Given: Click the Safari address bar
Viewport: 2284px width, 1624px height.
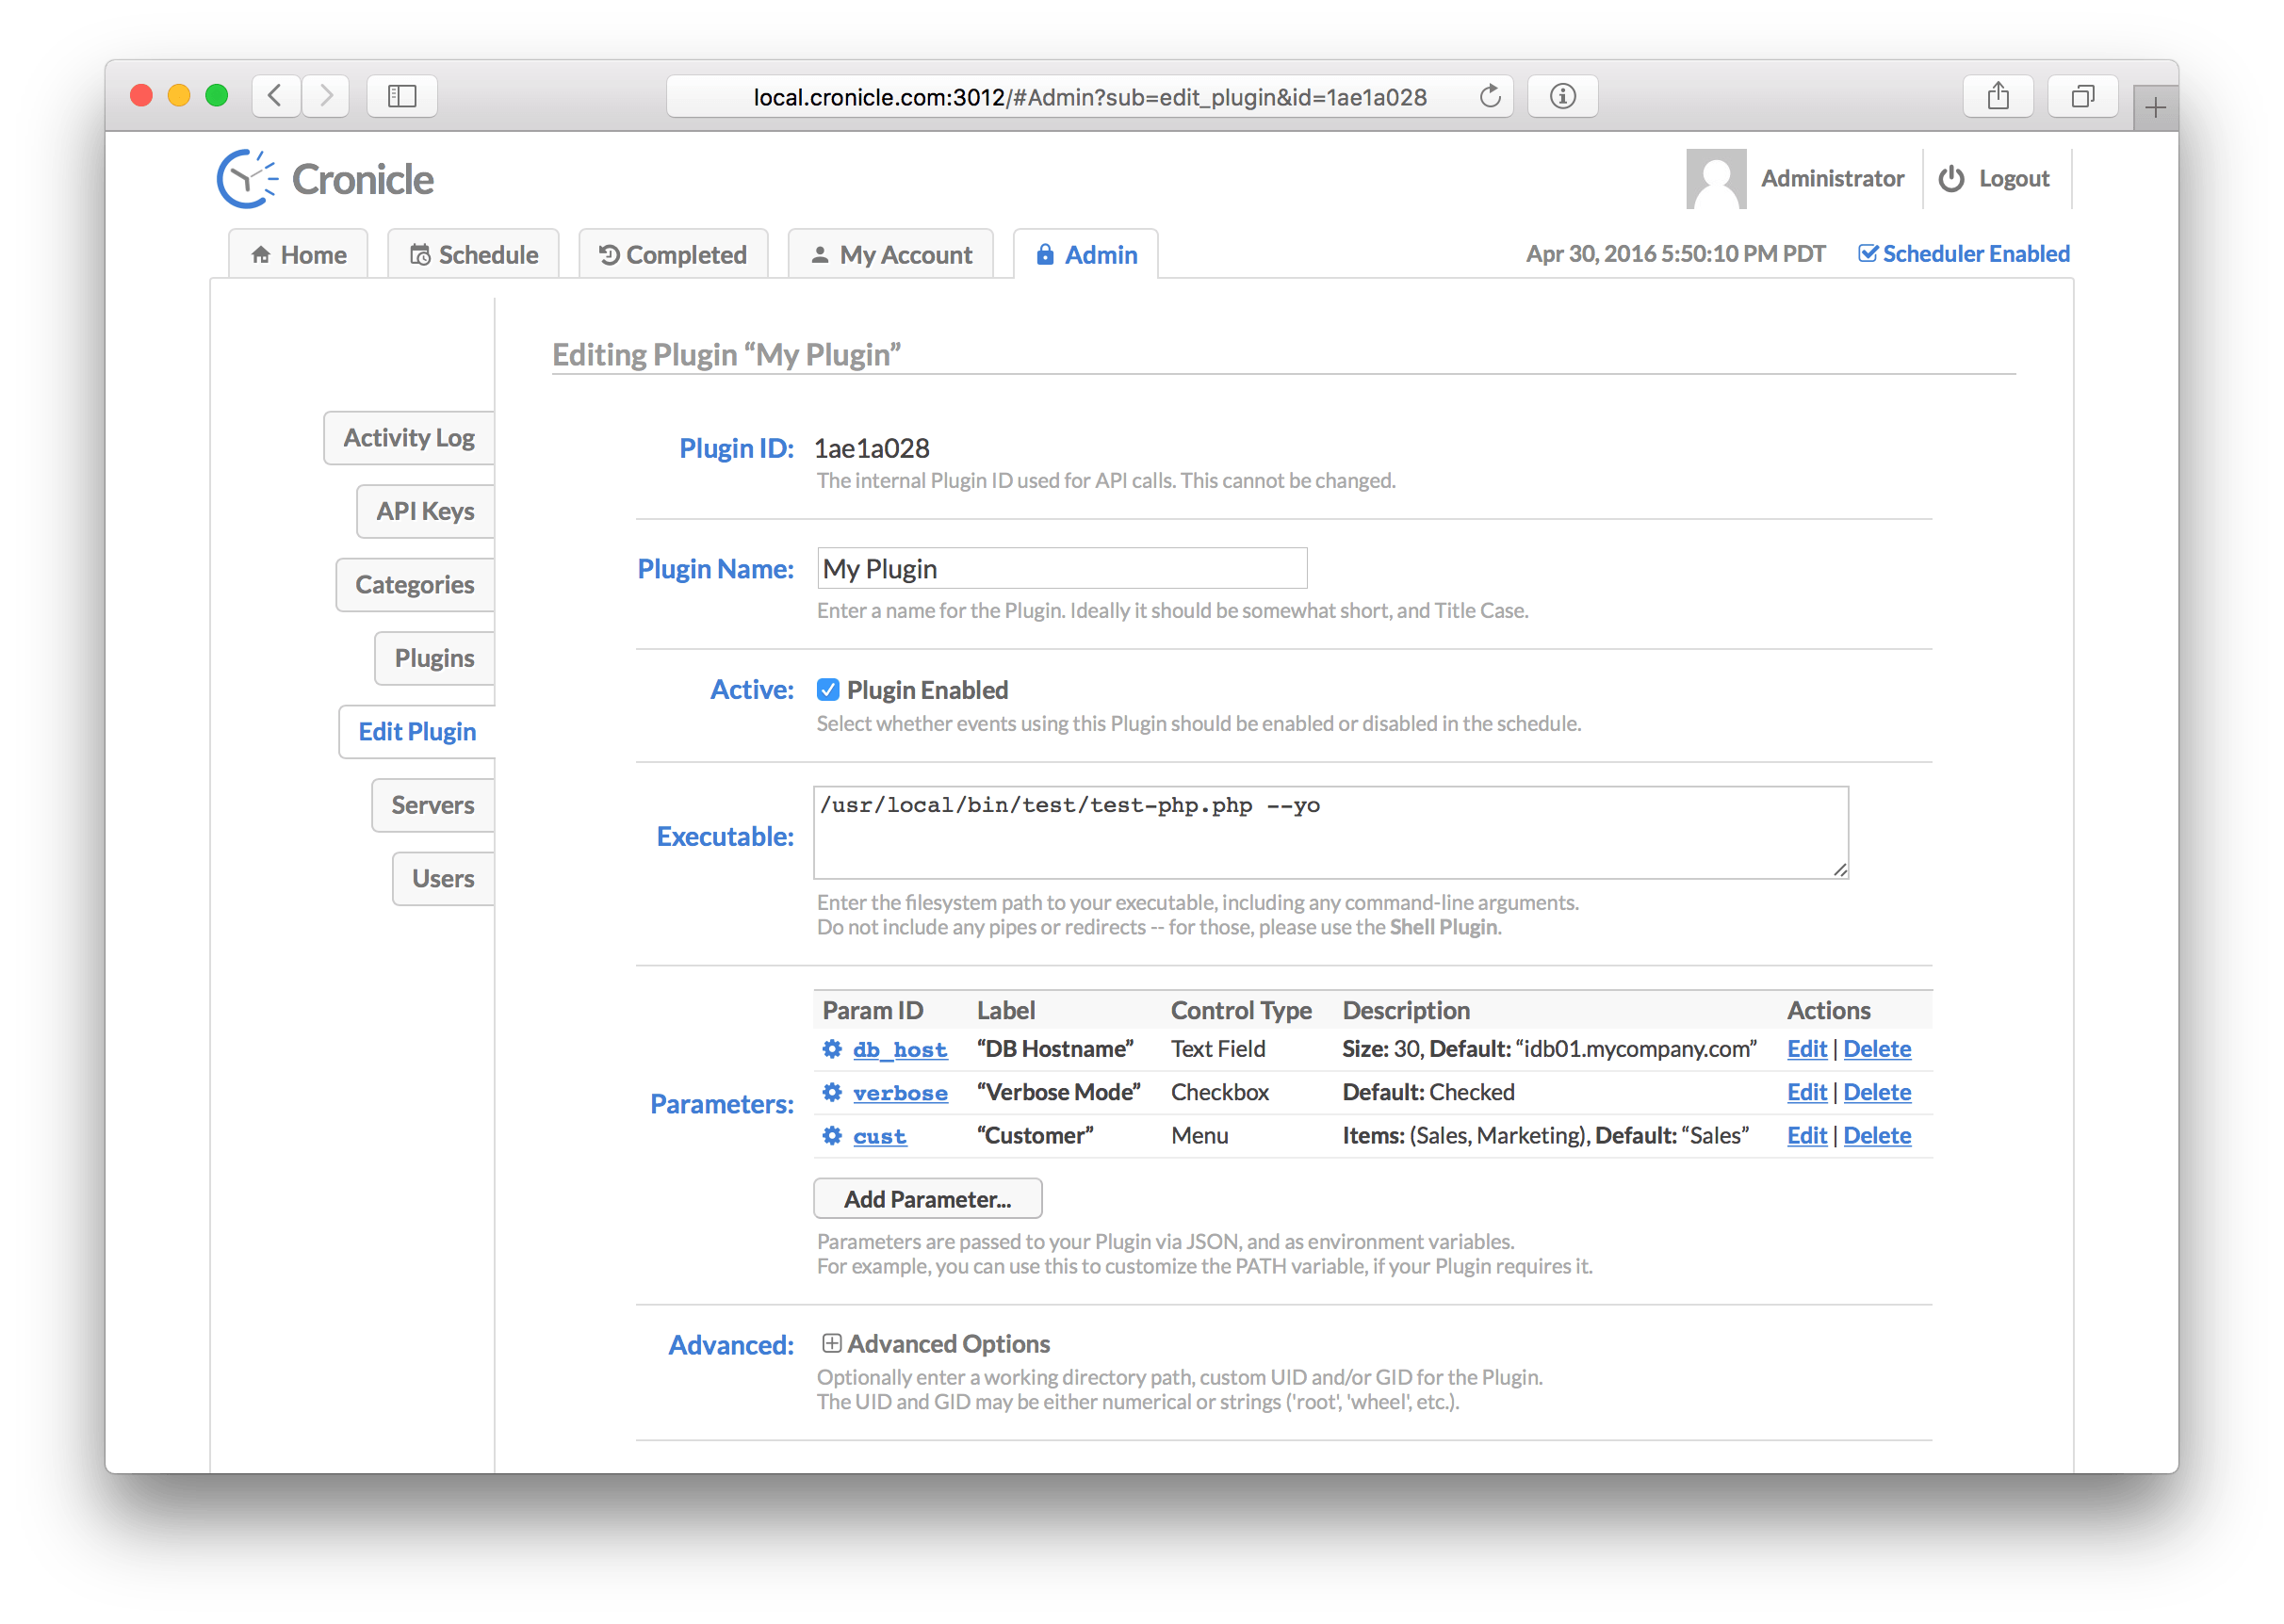Looking at the screenshot, I should (x=1090, y=96).
